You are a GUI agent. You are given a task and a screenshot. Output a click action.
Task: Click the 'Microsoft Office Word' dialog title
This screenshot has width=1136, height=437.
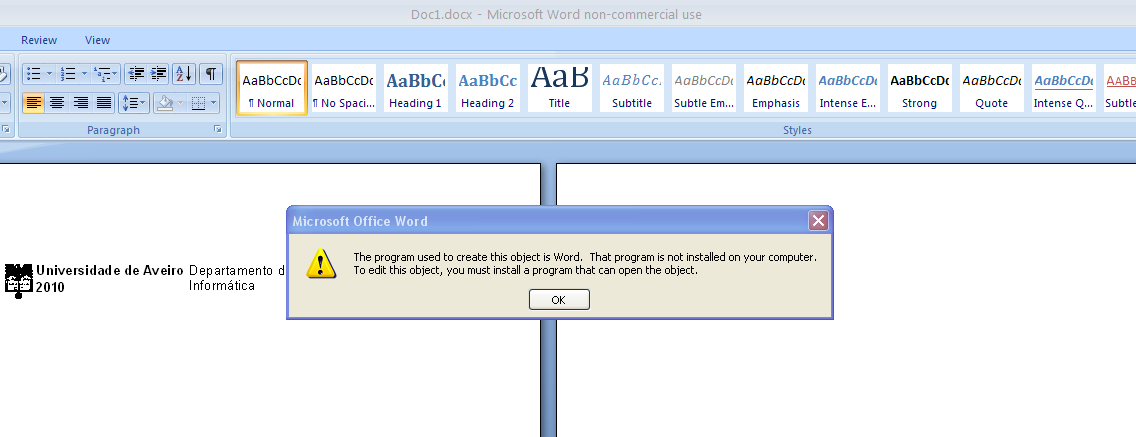(x=360, y=221)
